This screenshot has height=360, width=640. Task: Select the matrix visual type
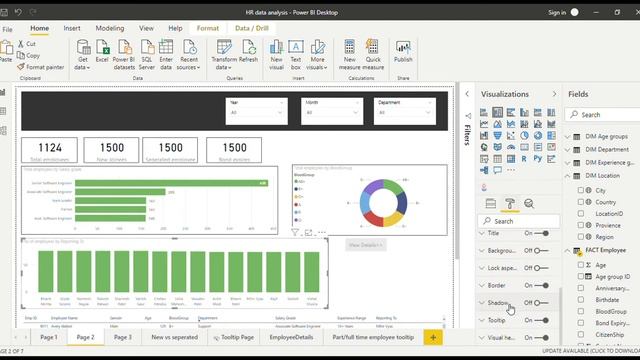pyautogui.click(x=511, y=159)
